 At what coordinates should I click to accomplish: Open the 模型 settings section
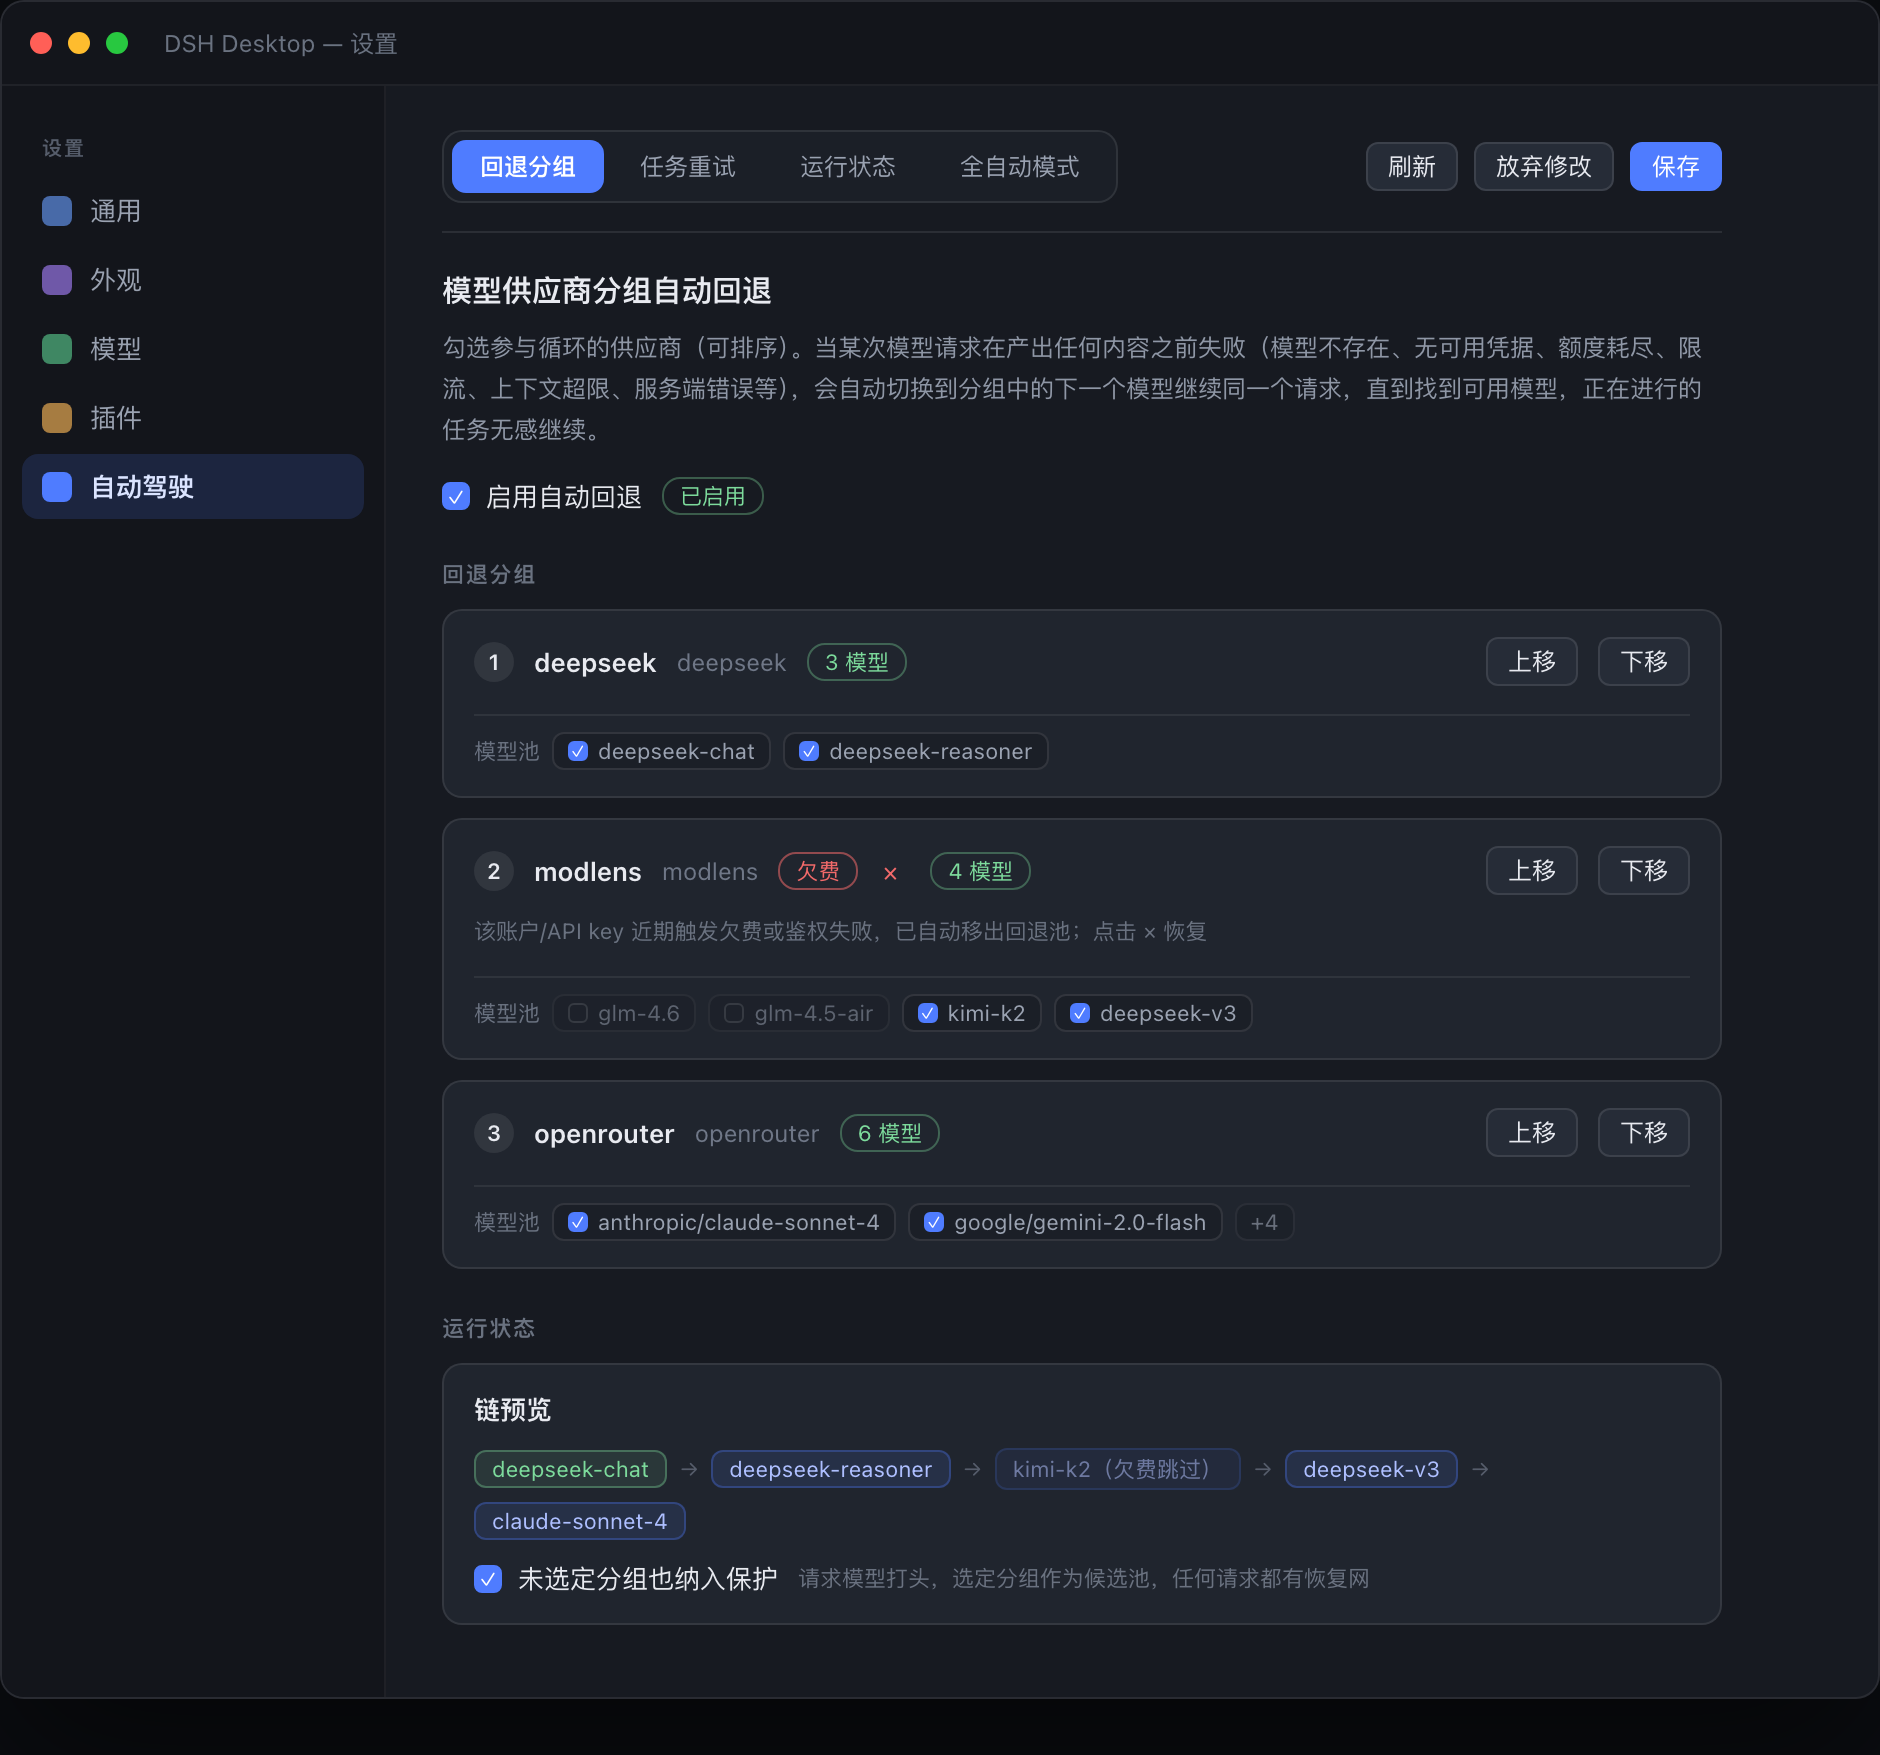point(192,349)
